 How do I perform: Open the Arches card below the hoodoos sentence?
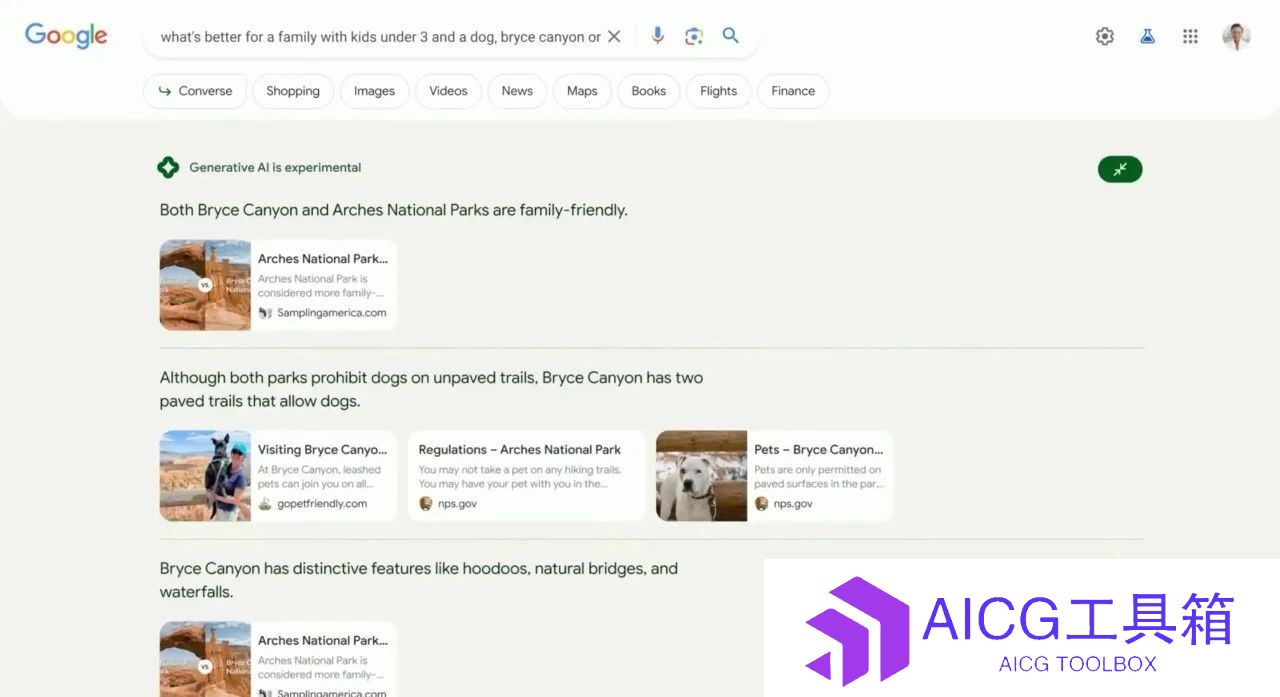278,659
